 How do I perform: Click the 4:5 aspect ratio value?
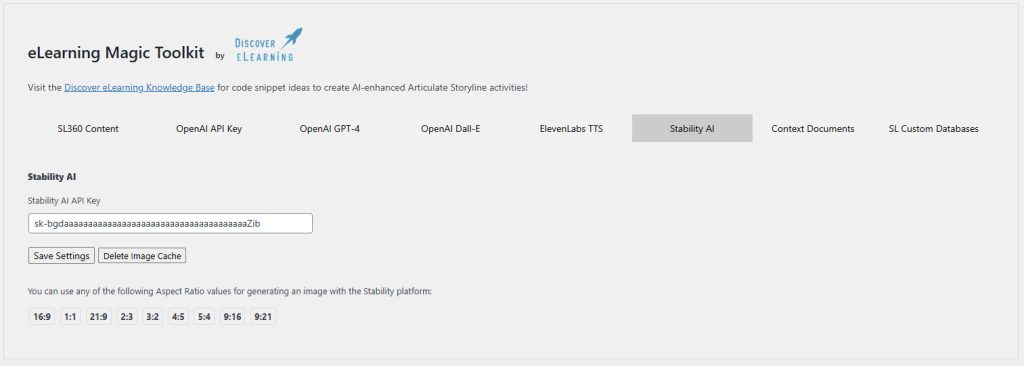click(178, 317)
